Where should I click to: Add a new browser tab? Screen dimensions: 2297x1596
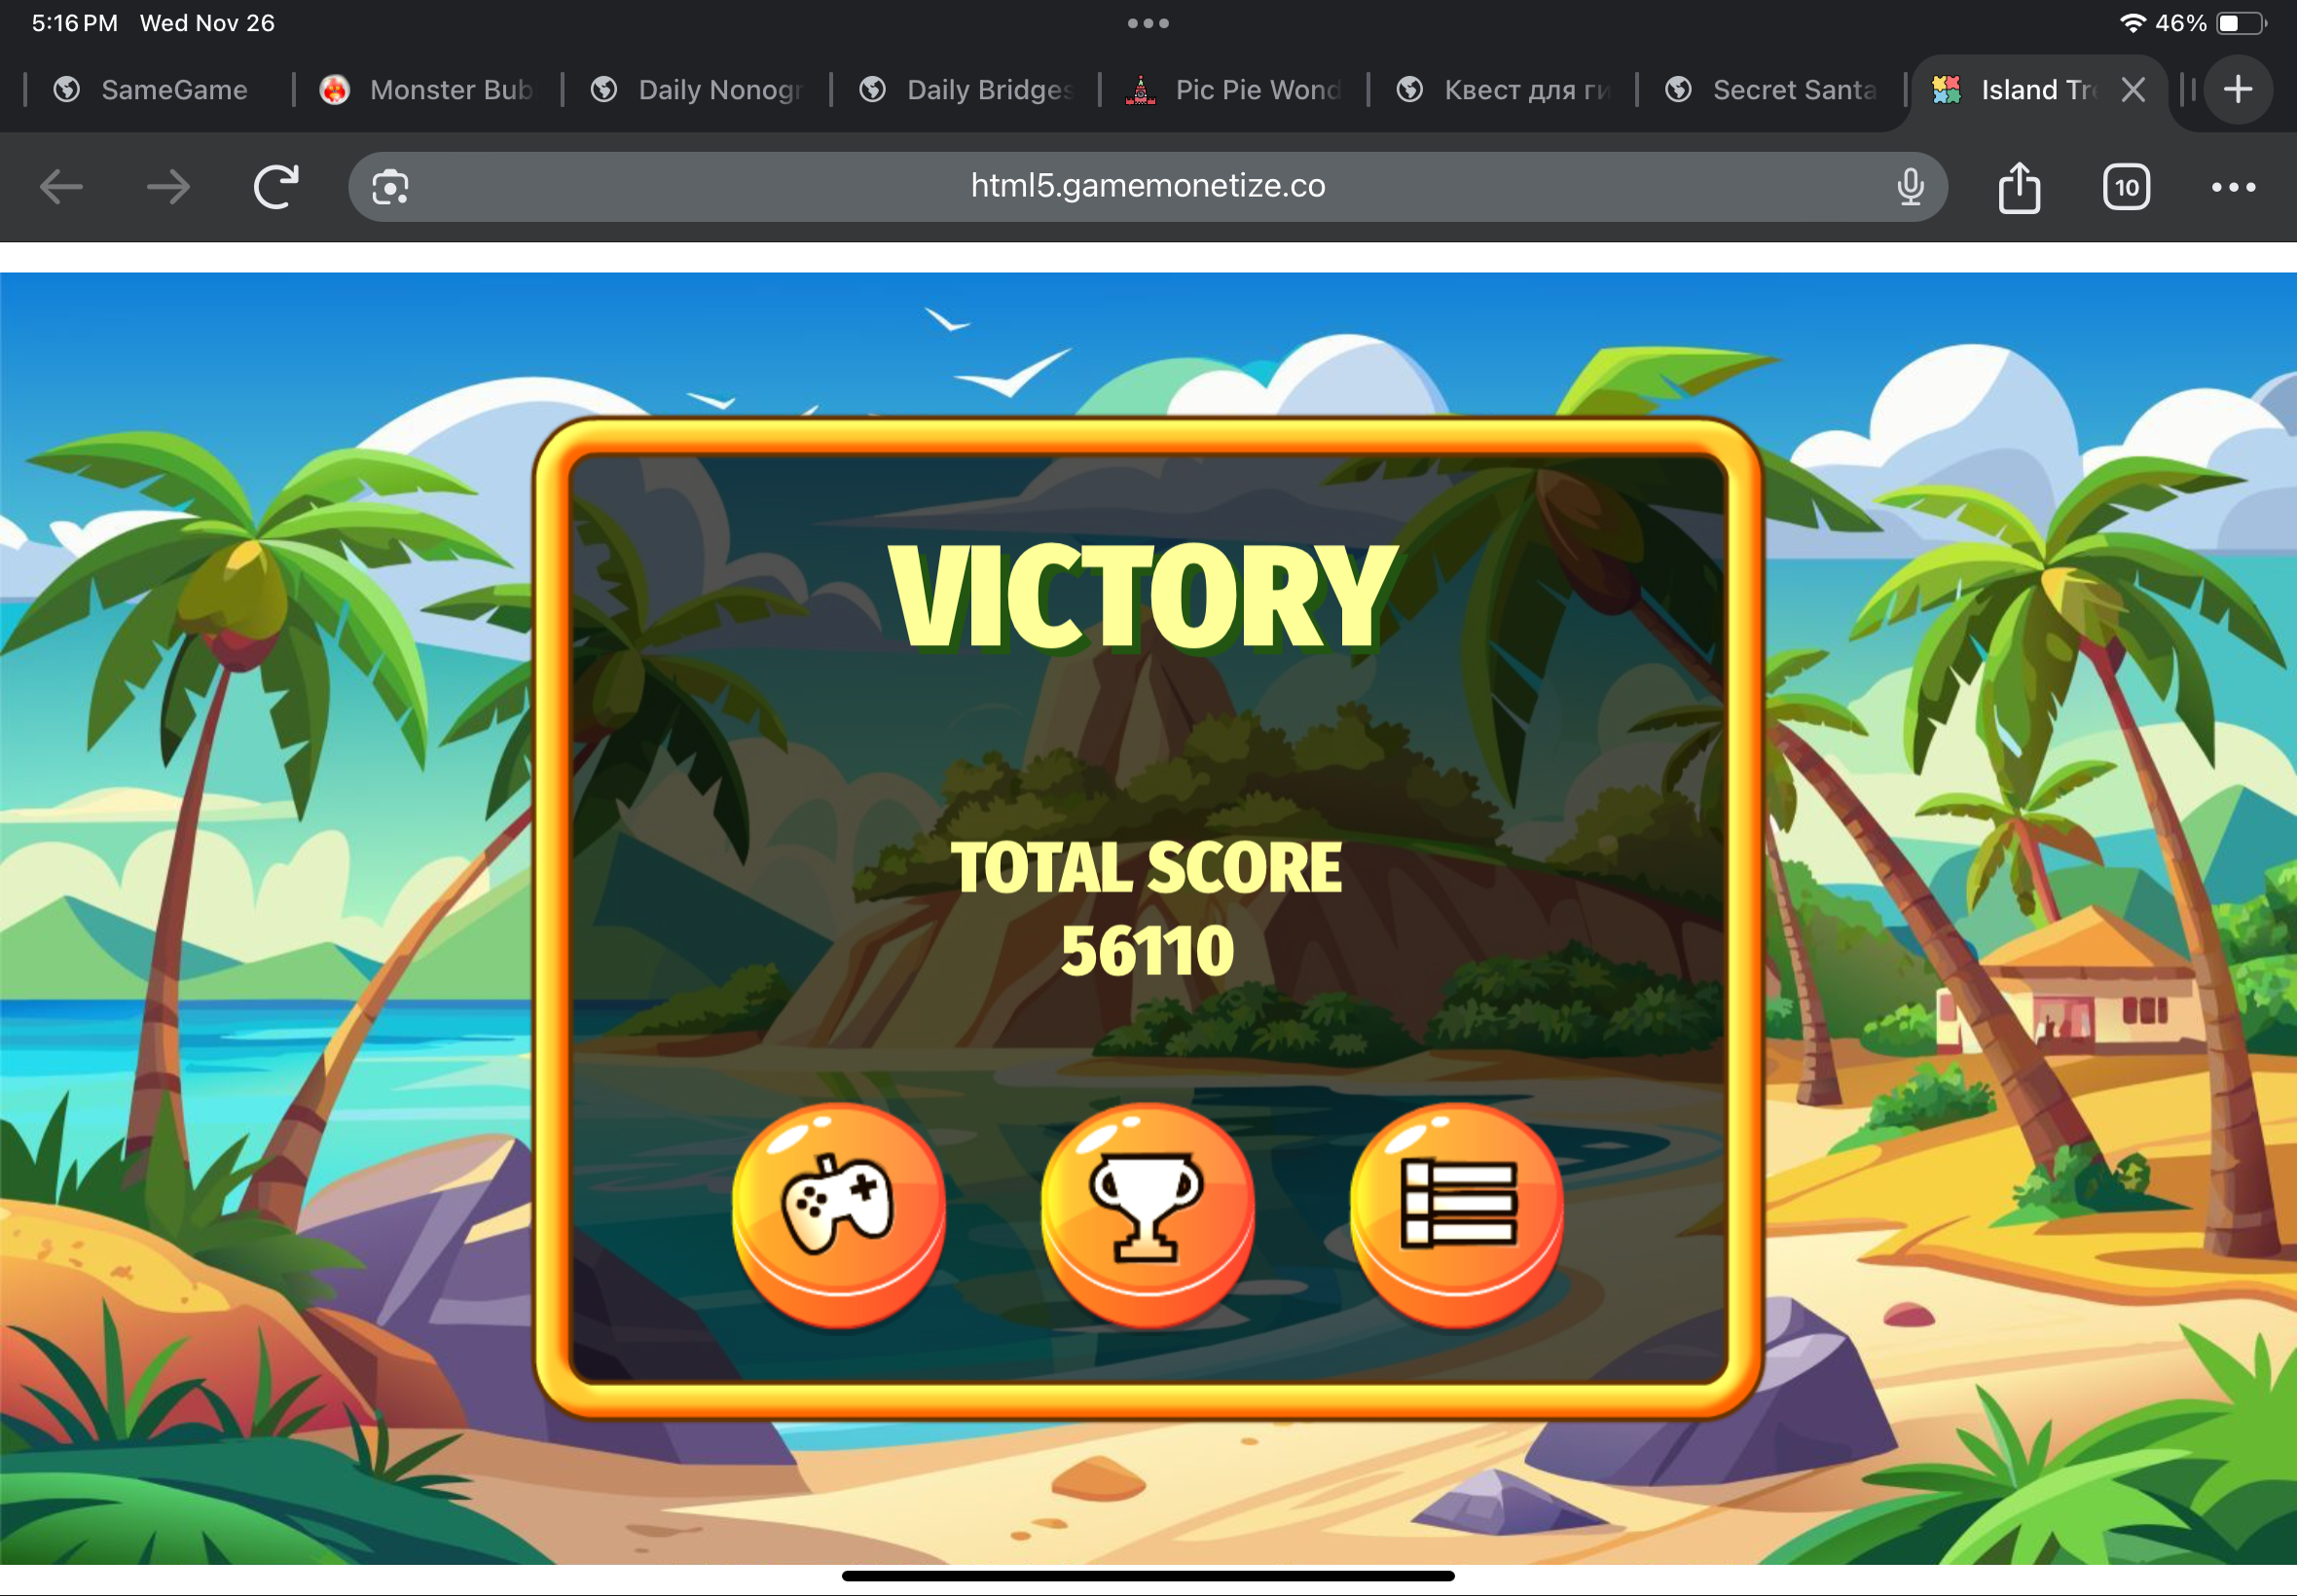click(2238, 90)
